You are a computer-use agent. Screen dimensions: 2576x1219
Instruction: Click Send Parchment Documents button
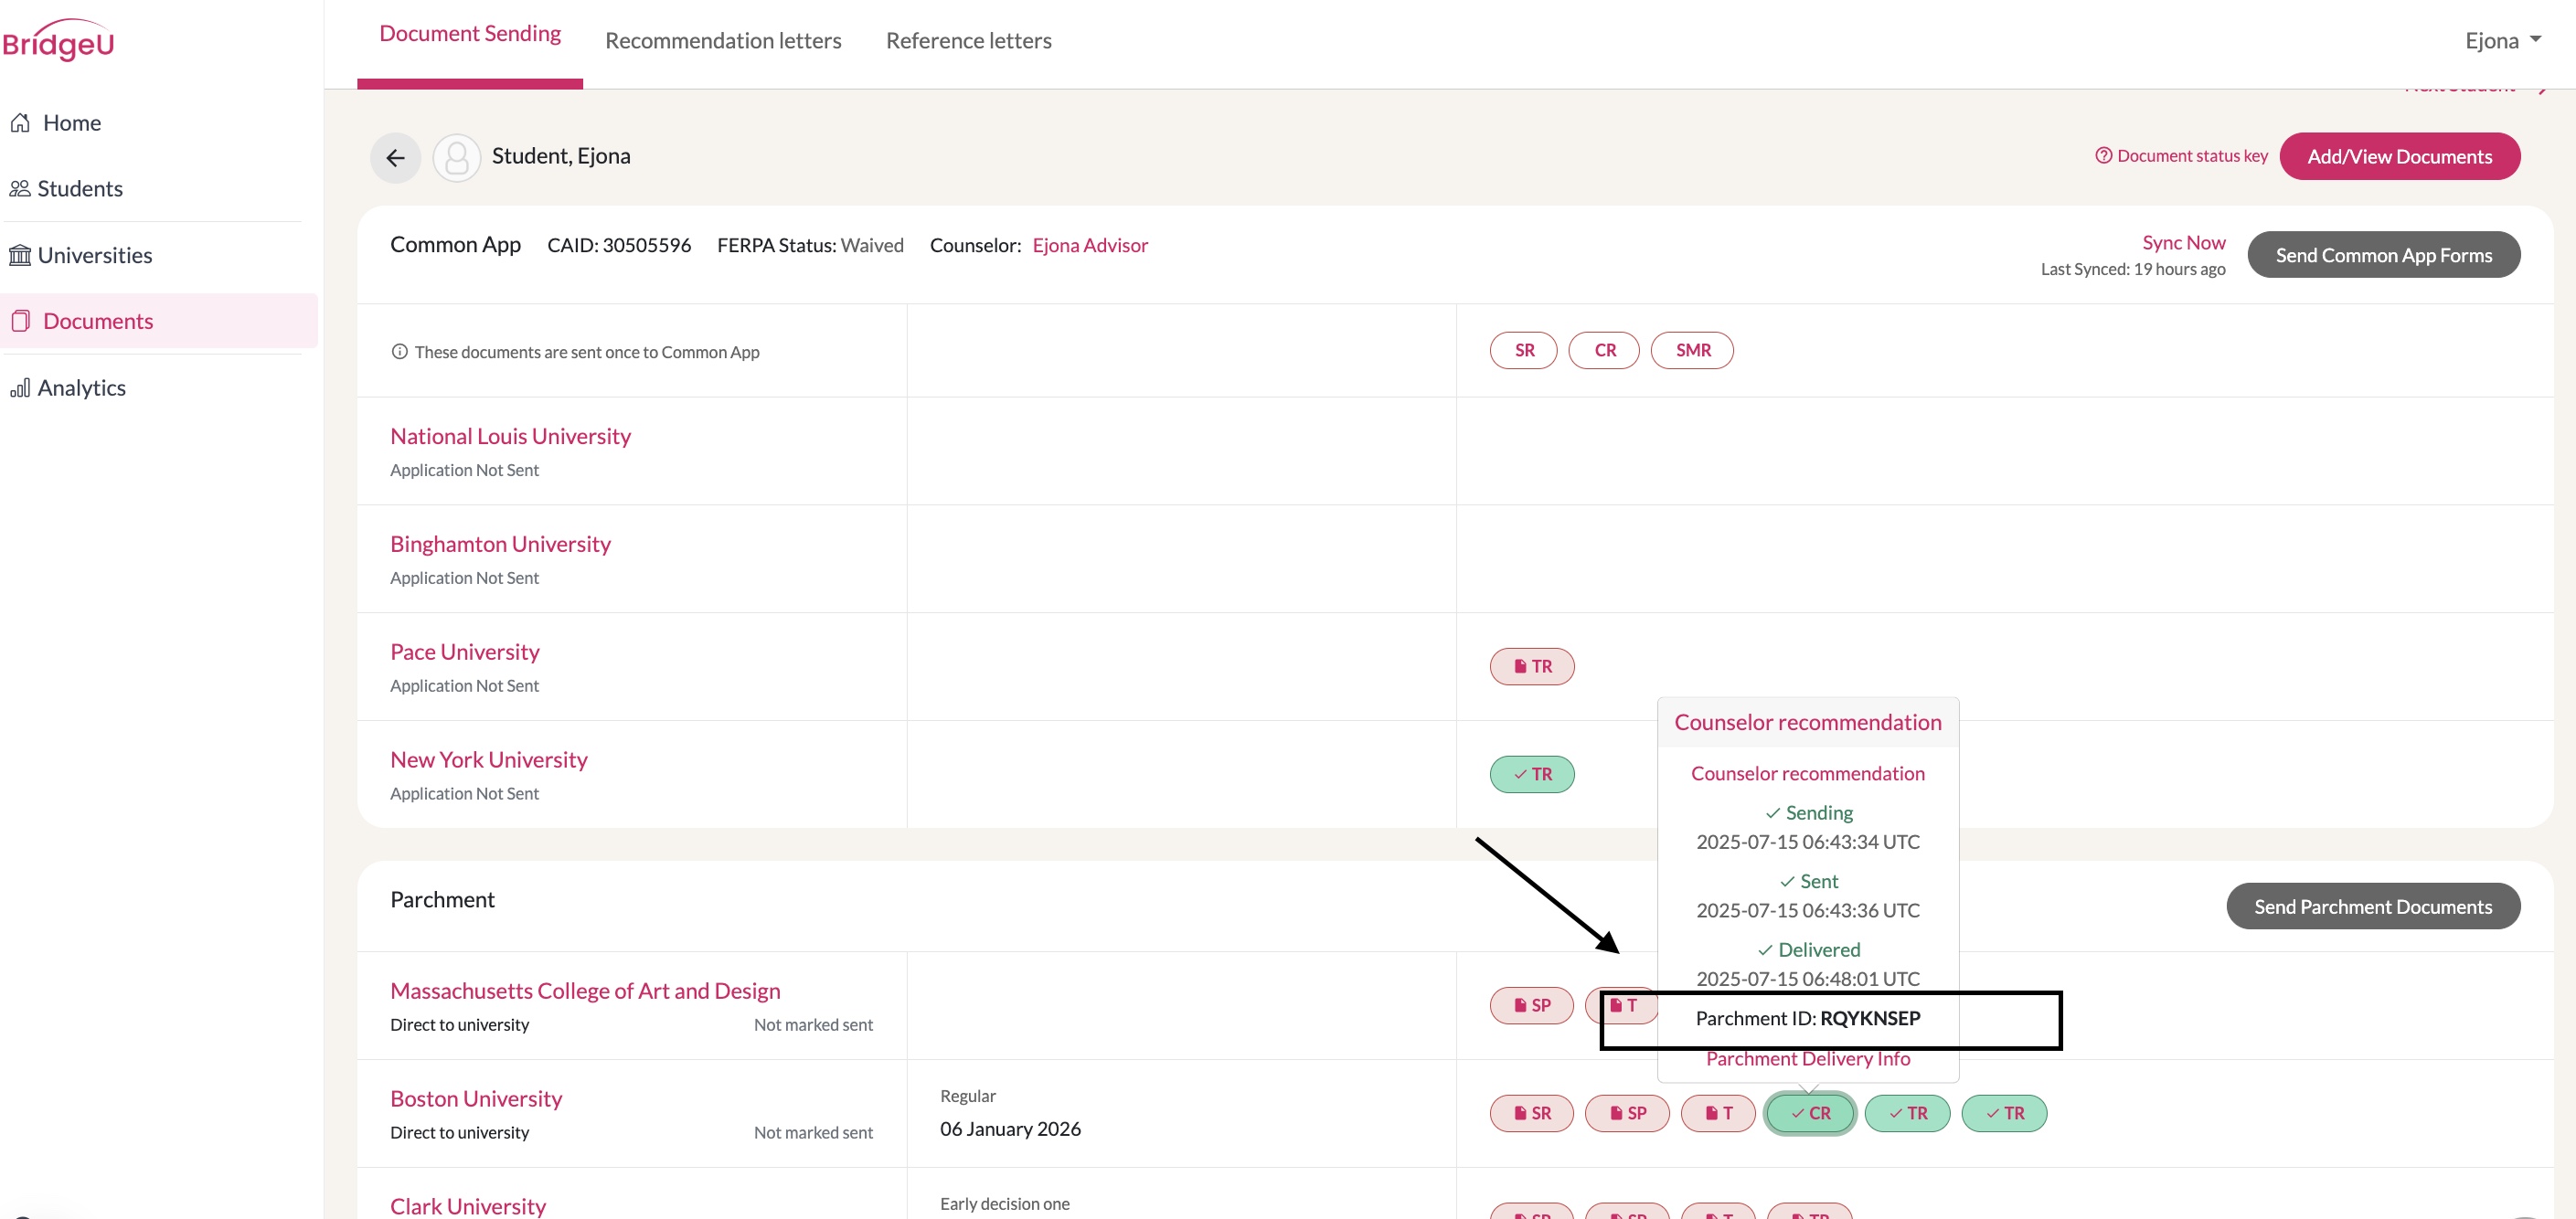click(2372, 907)
